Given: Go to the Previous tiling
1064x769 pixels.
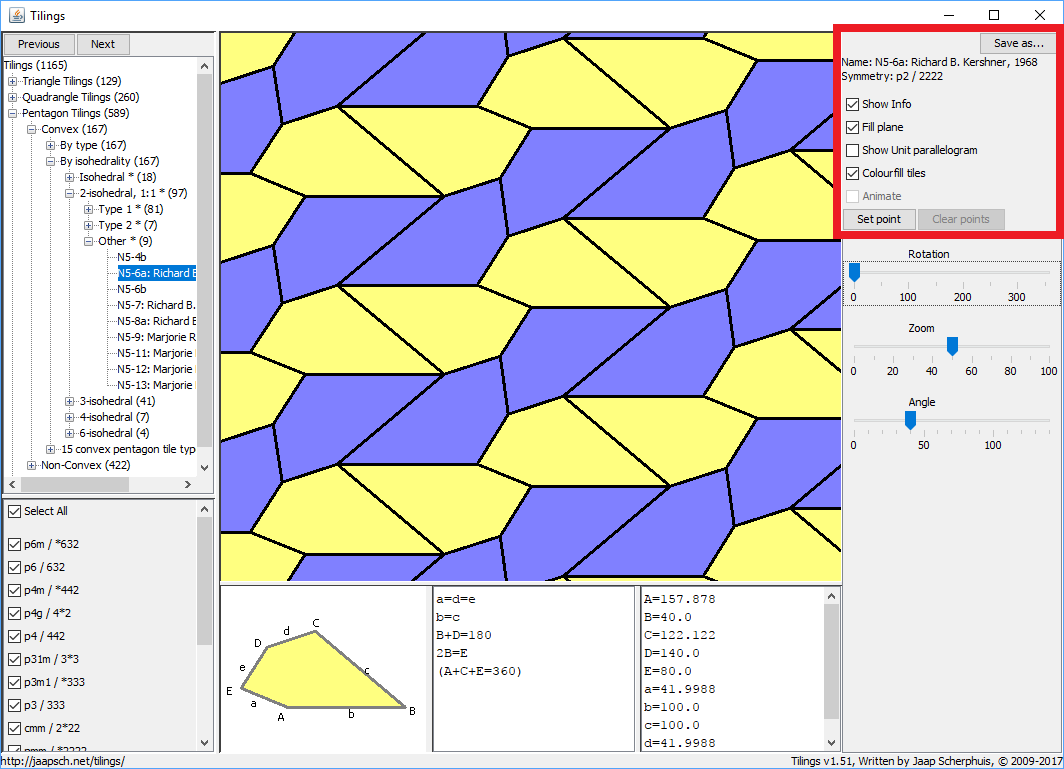Looking at the screenshot, I should point(39,44).
